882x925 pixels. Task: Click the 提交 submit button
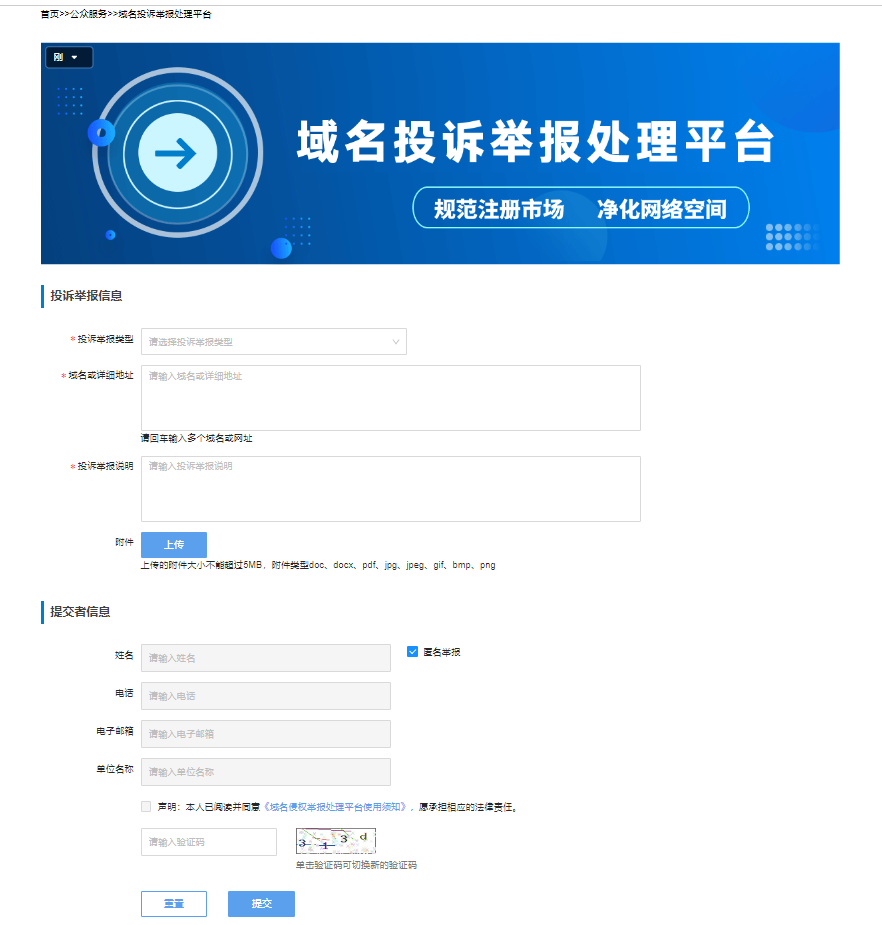point(261,903)
